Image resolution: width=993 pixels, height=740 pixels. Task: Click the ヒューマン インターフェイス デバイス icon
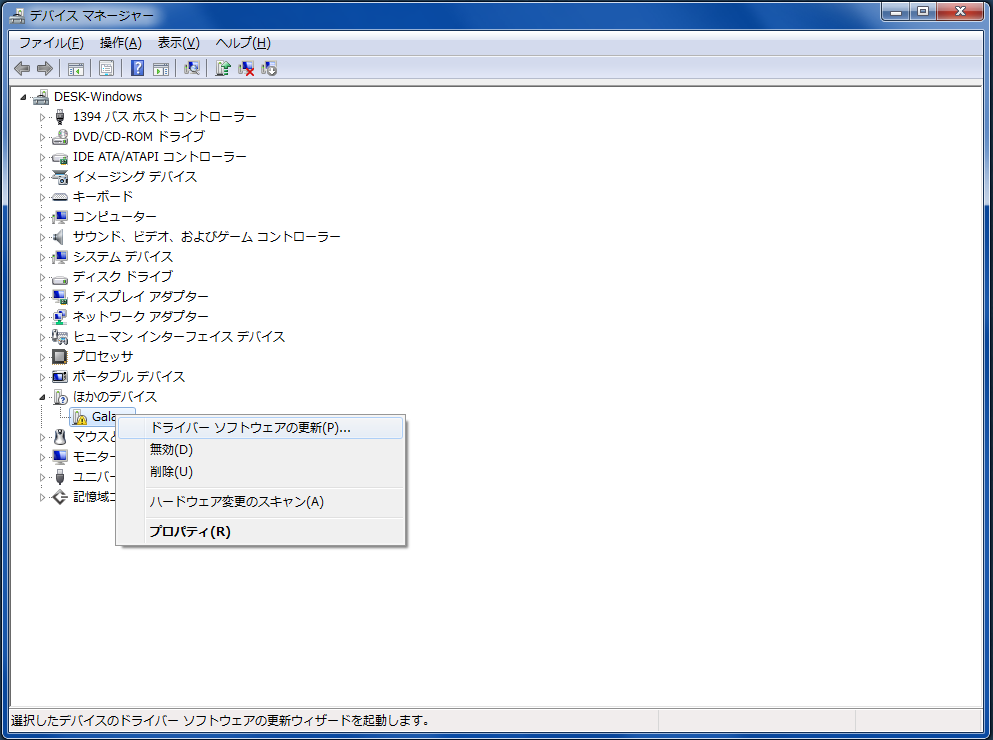tap(60, 337)
